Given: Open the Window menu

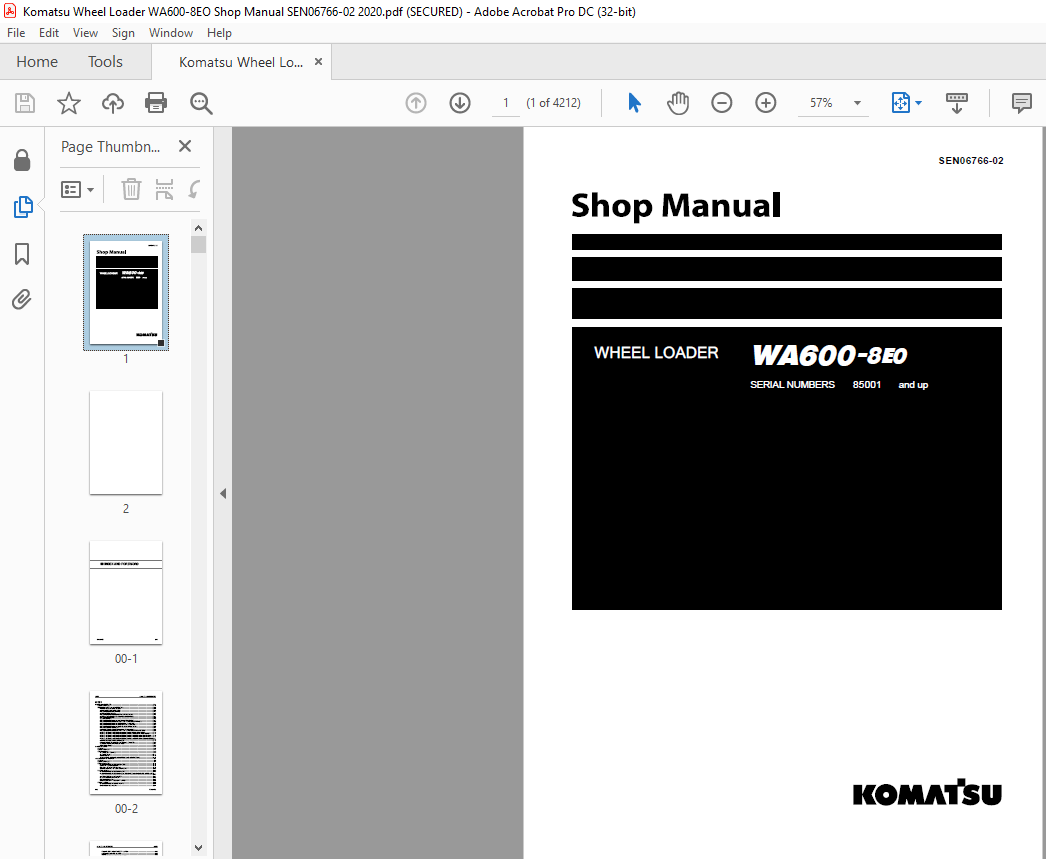Looking at the screenshot, I should (171, 33).
